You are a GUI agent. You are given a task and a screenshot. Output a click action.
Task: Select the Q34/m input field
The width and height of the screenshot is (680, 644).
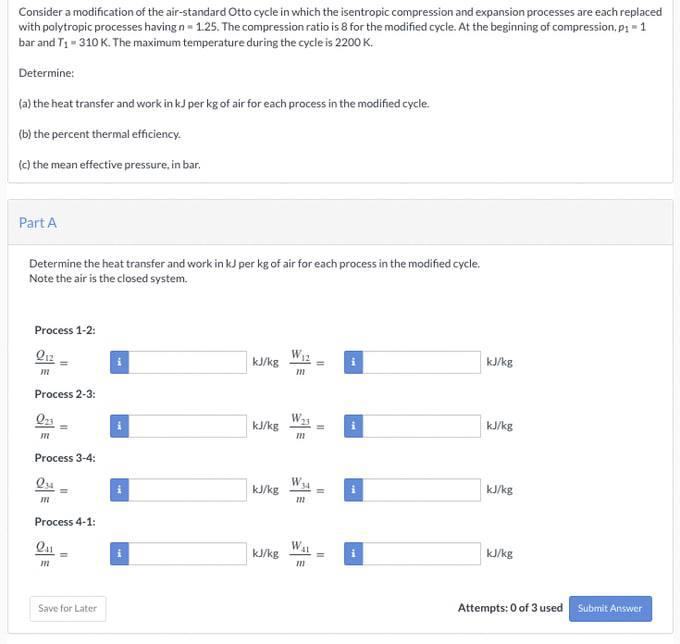click(188, 490)
